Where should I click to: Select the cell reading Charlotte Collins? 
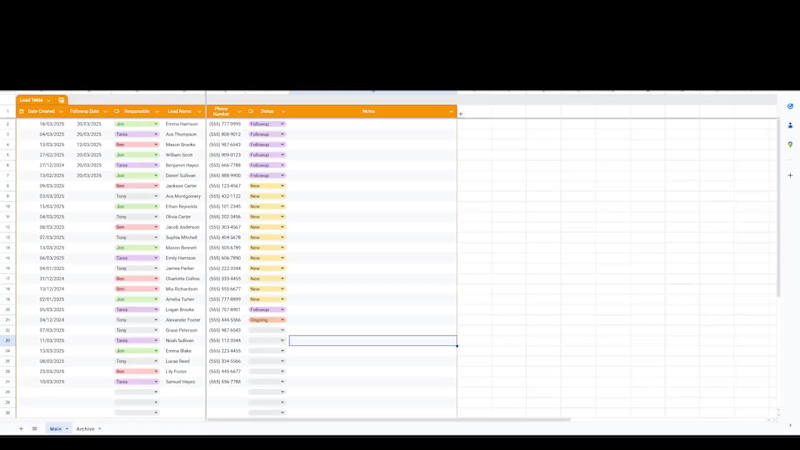183,279
